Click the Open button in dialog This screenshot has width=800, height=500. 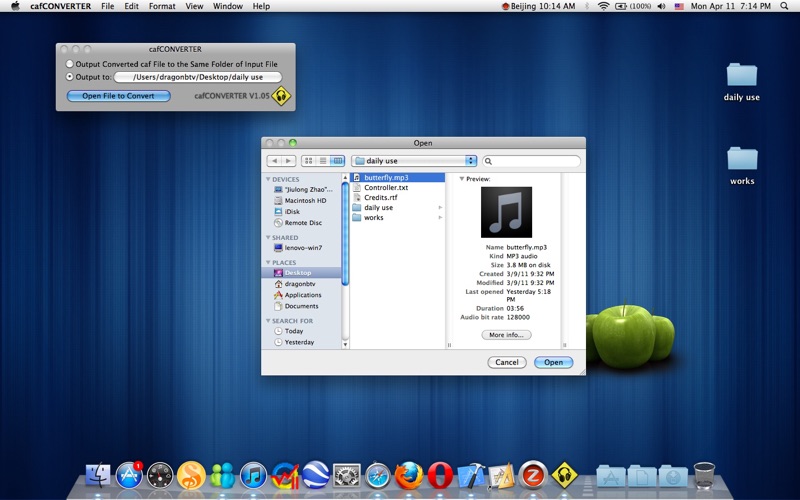point(554,362)
